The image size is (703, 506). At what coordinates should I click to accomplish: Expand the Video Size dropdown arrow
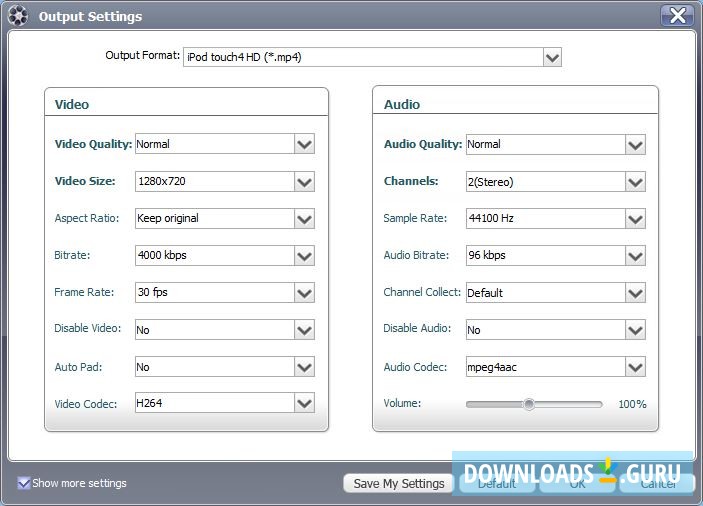pyautogui.click(x=304, y=182)
